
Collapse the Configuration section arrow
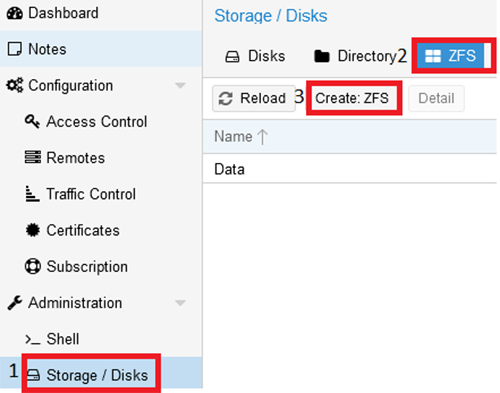click(180, 86)
